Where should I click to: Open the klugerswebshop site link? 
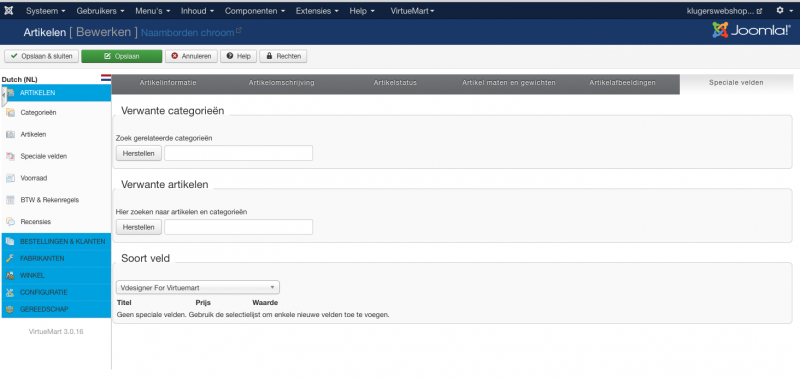[724, 11]
